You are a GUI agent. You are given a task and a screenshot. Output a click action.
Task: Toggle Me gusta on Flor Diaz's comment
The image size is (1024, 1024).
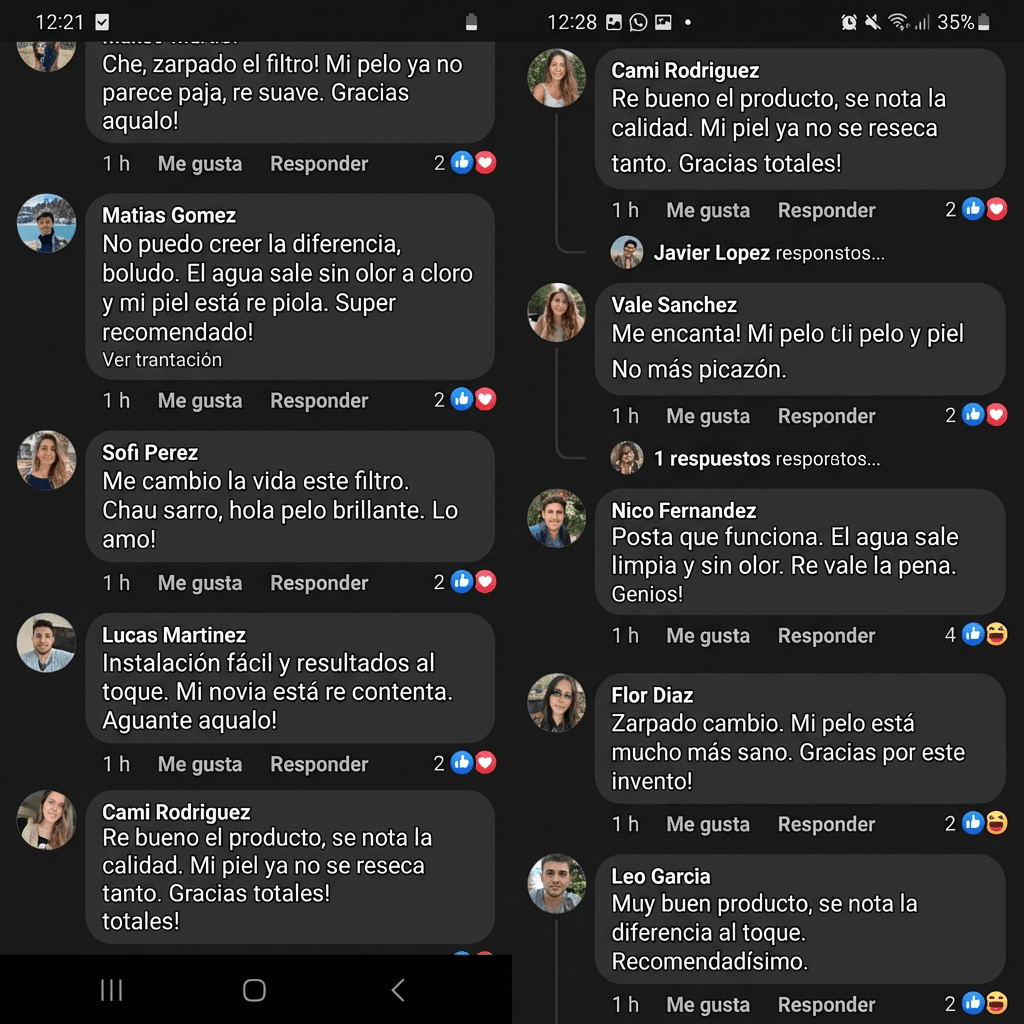tap(708, 824)
